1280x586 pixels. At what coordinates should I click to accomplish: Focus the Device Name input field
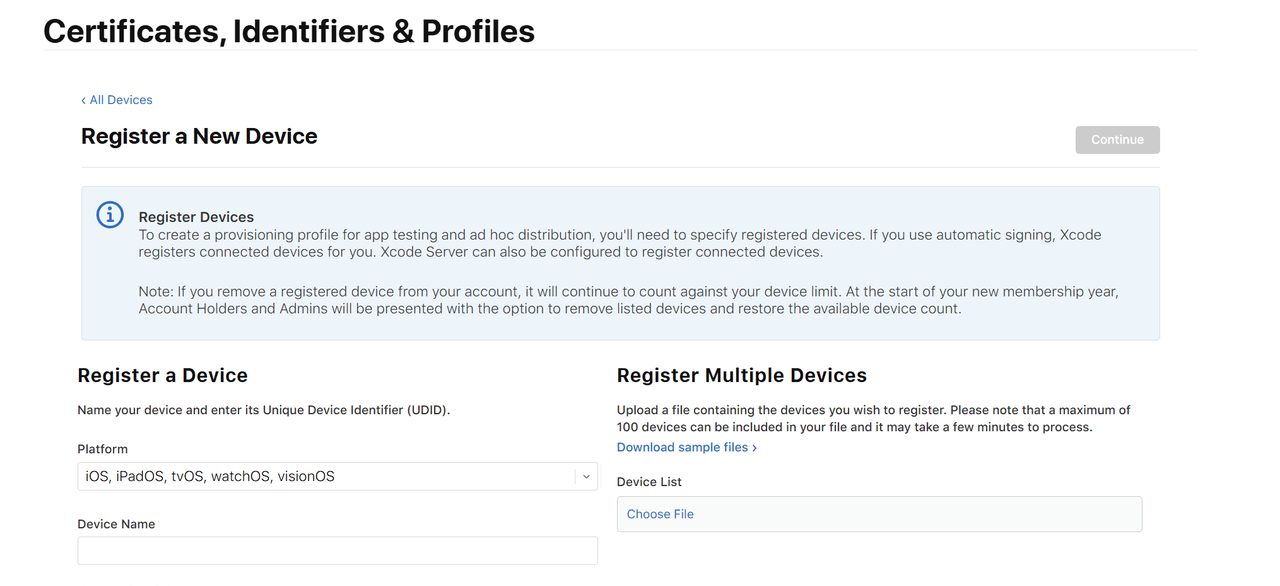[337, 551]
